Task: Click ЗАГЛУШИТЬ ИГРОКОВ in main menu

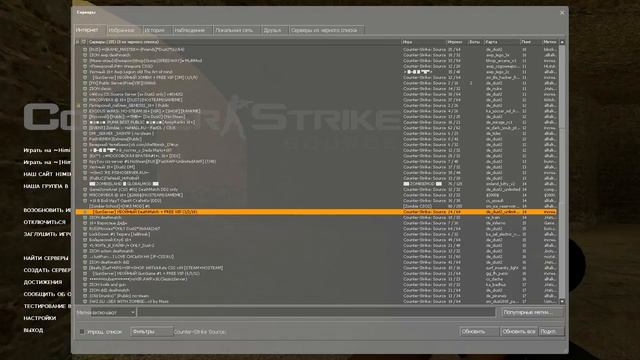Action: [x=47, y=234]
